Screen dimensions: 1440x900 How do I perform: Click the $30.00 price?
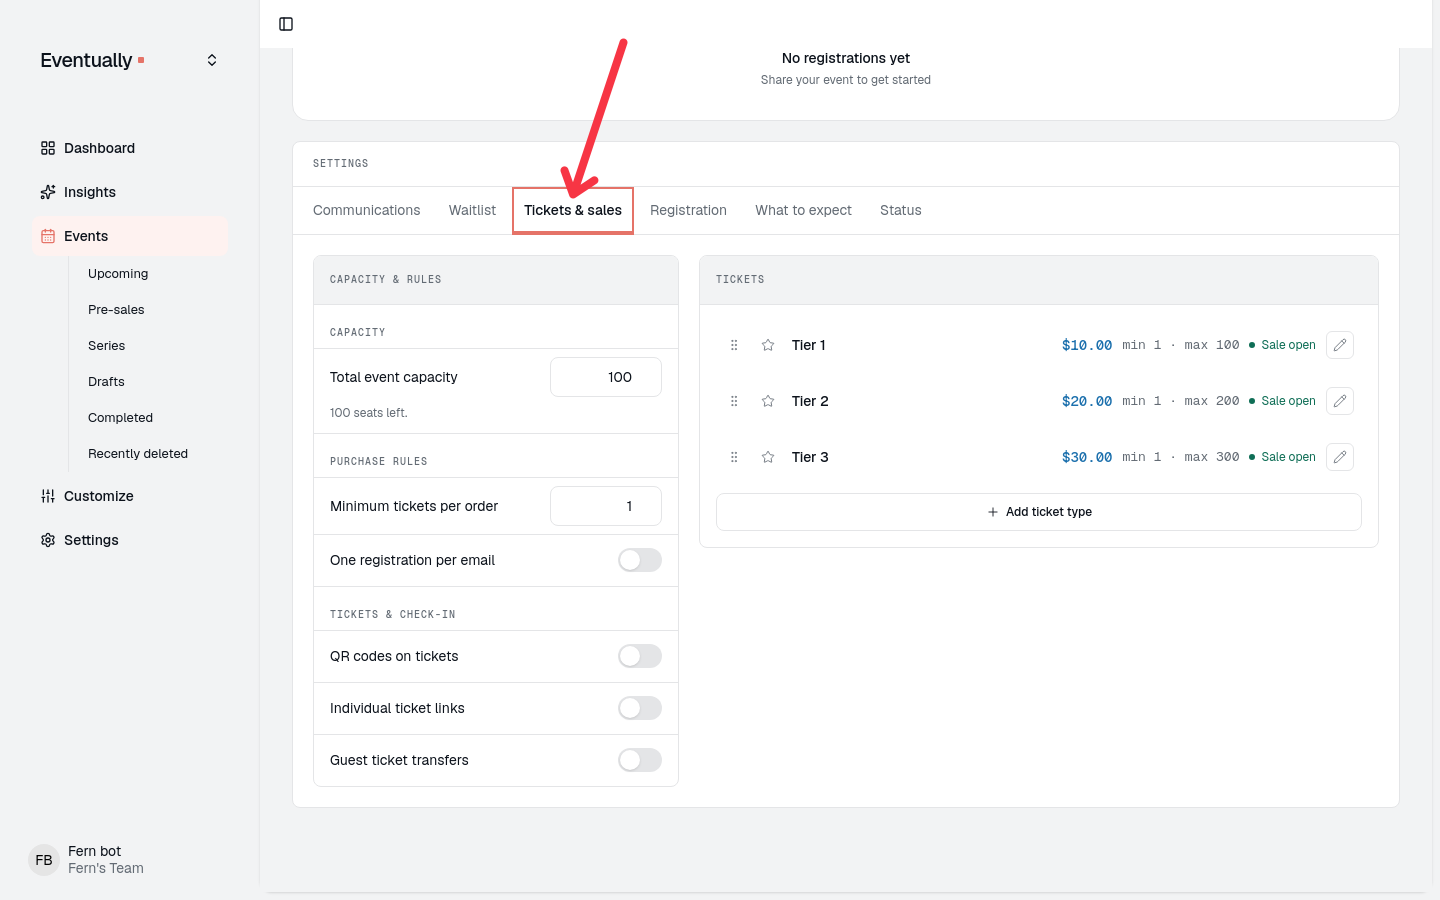coord(1087,457)
